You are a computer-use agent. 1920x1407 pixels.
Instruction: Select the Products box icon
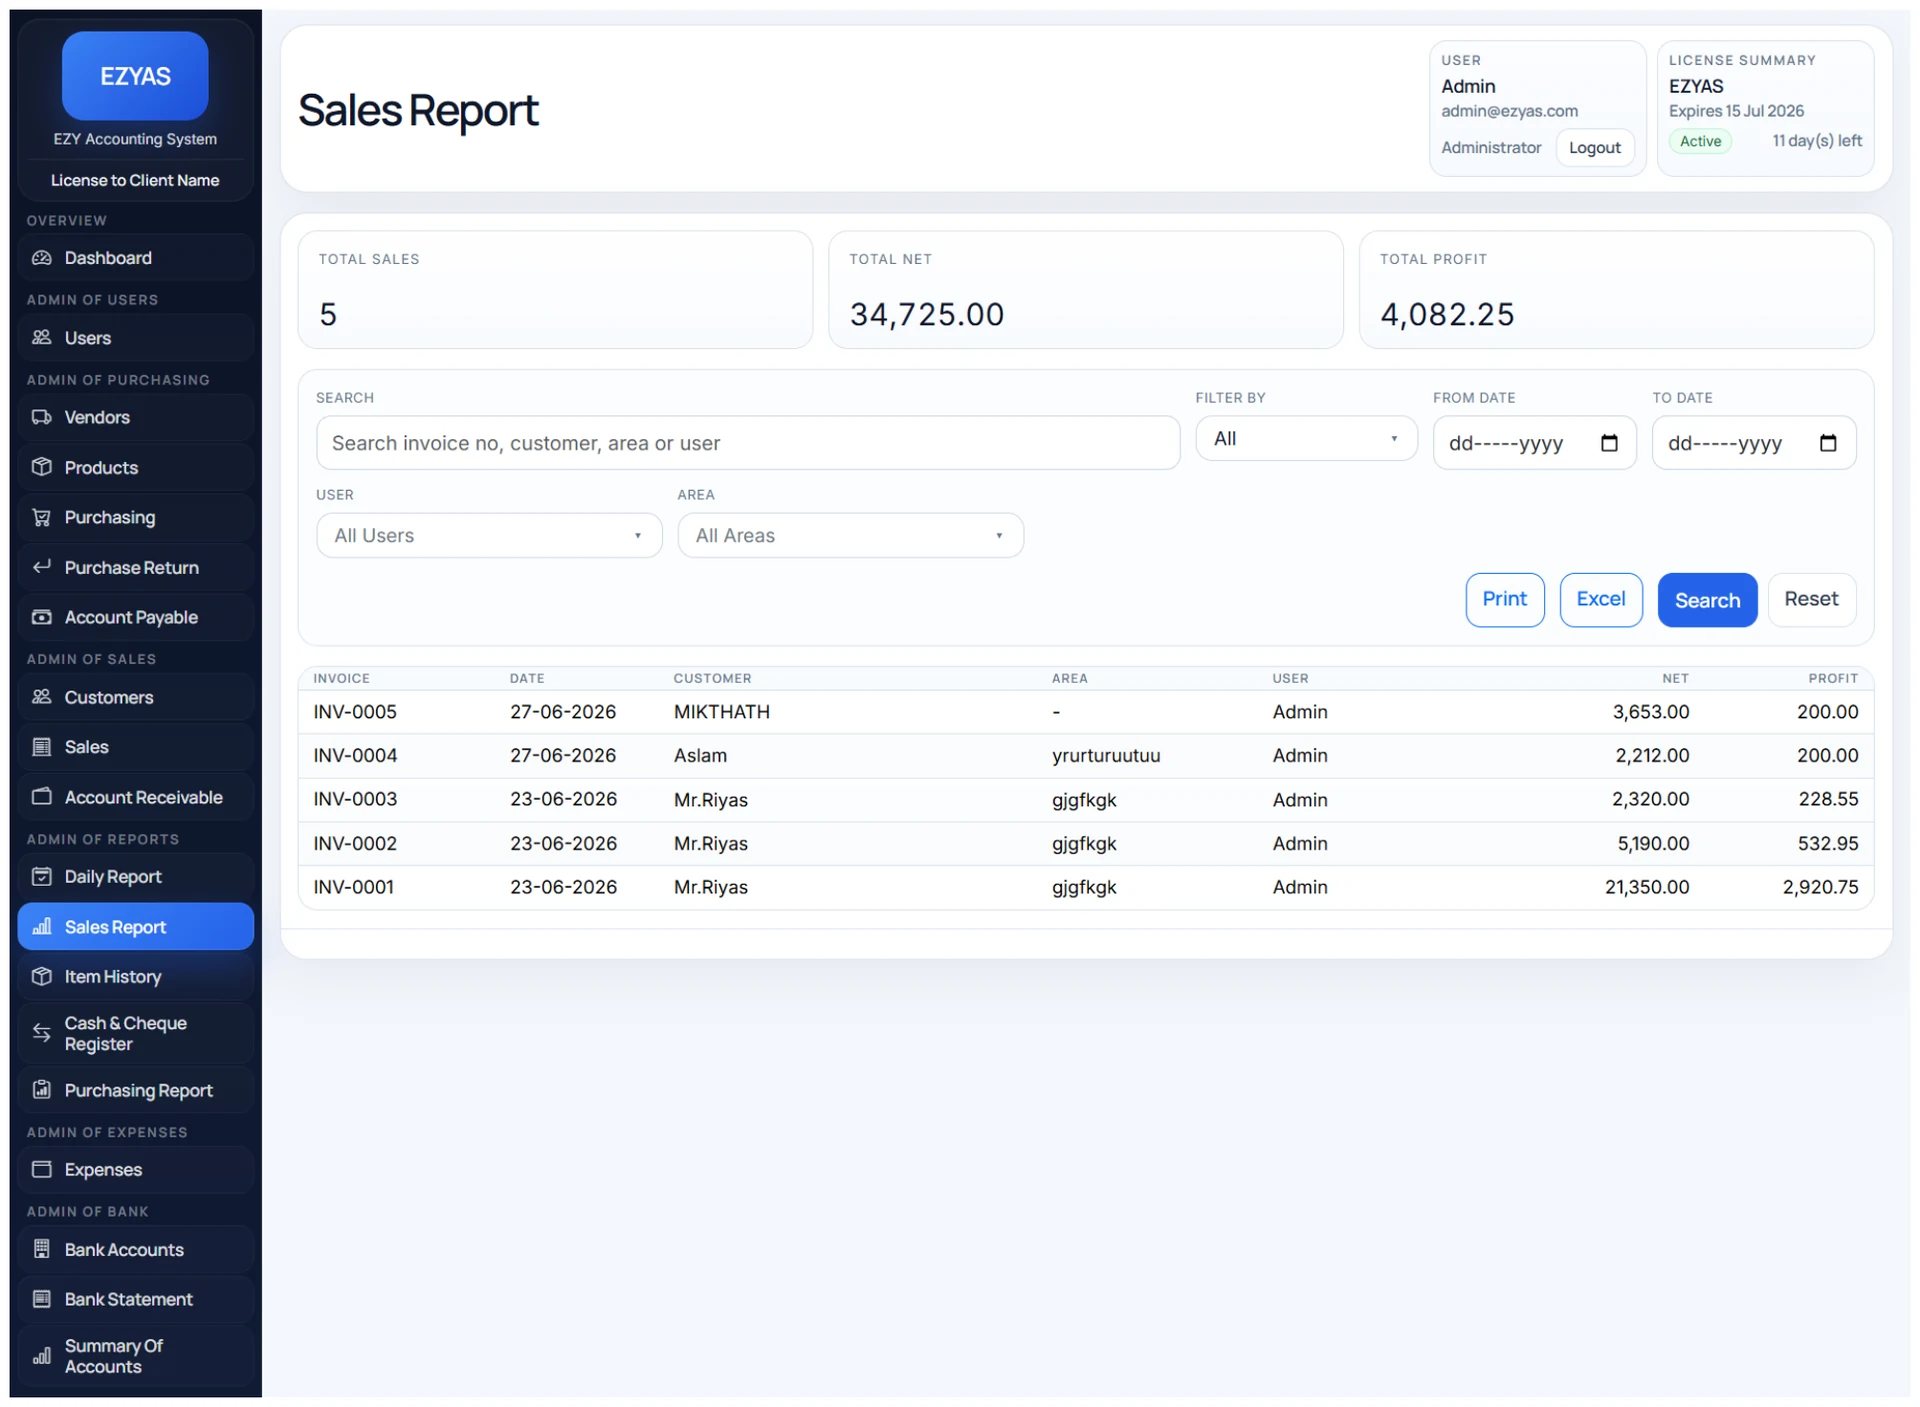41,467
